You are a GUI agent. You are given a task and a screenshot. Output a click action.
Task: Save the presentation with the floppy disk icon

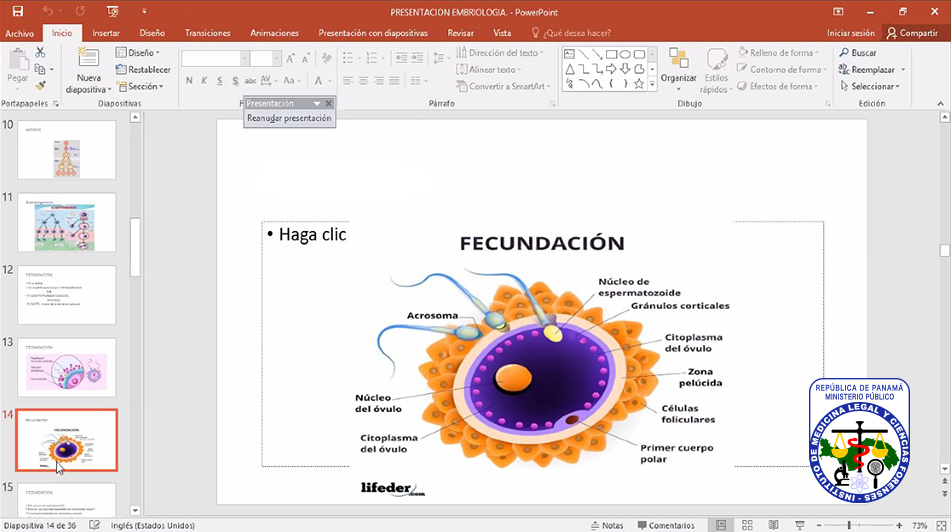click(18, 11)
